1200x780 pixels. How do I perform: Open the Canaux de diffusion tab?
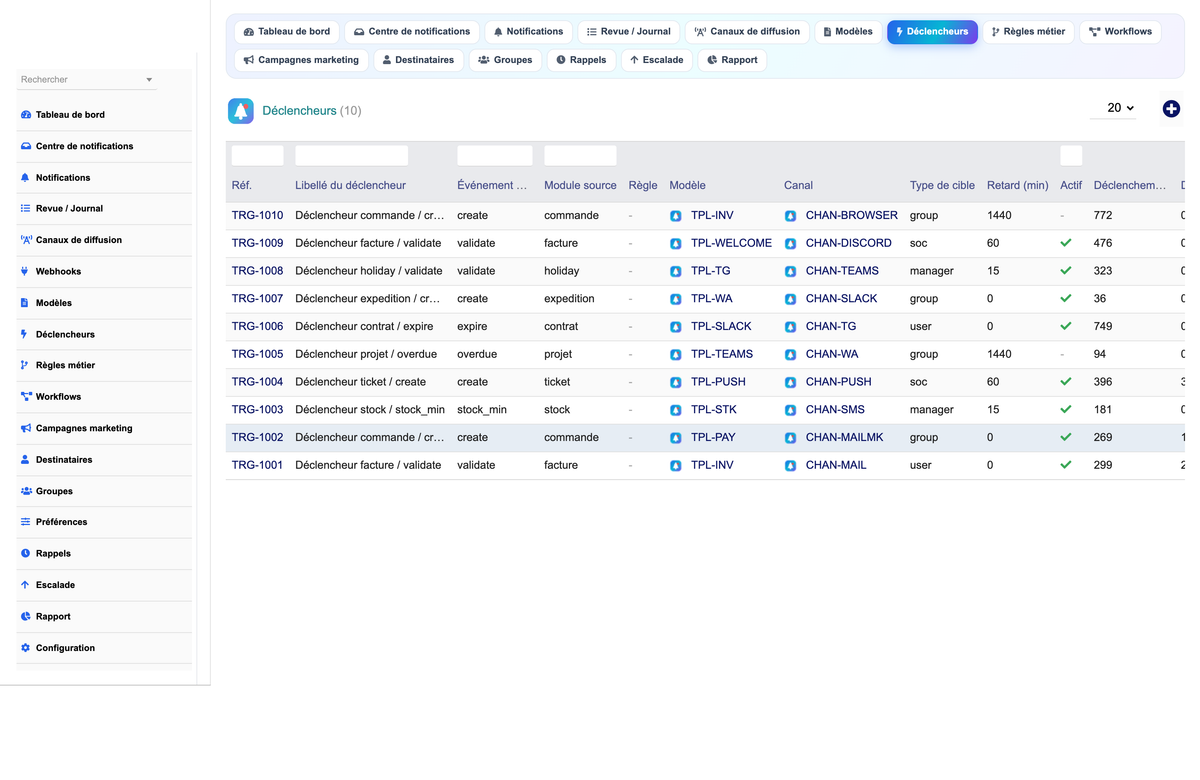[747, 32]
